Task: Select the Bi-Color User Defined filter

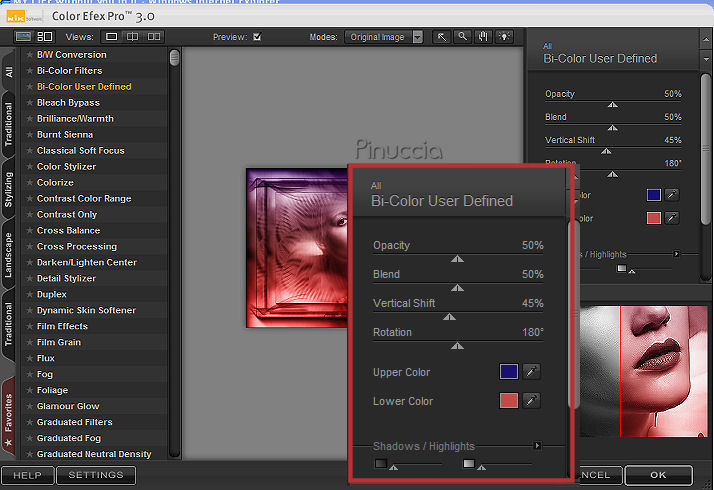Action: point(84,87)
